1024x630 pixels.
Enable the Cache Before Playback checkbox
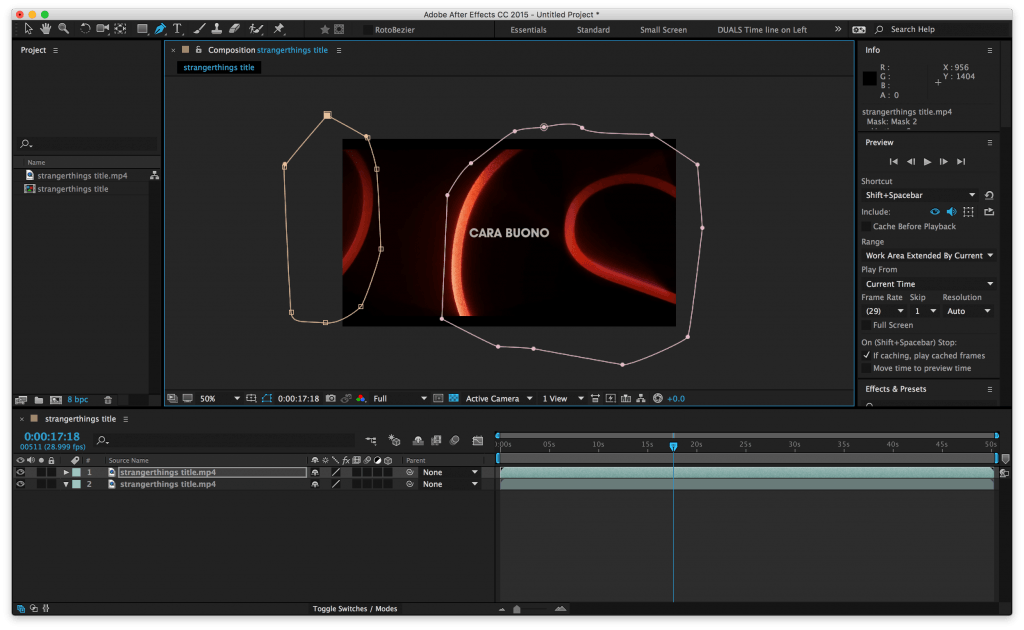[866, 227]
